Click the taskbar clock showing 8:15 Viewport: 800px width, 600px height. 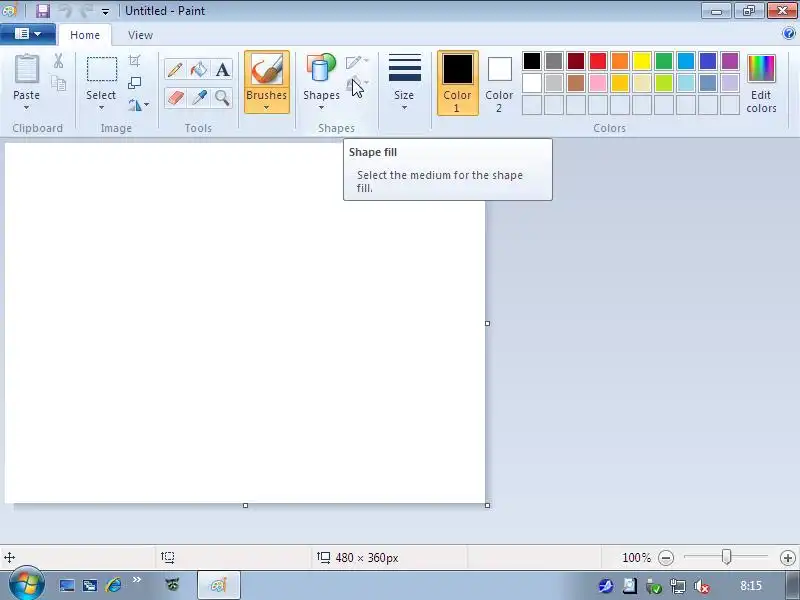751,586
